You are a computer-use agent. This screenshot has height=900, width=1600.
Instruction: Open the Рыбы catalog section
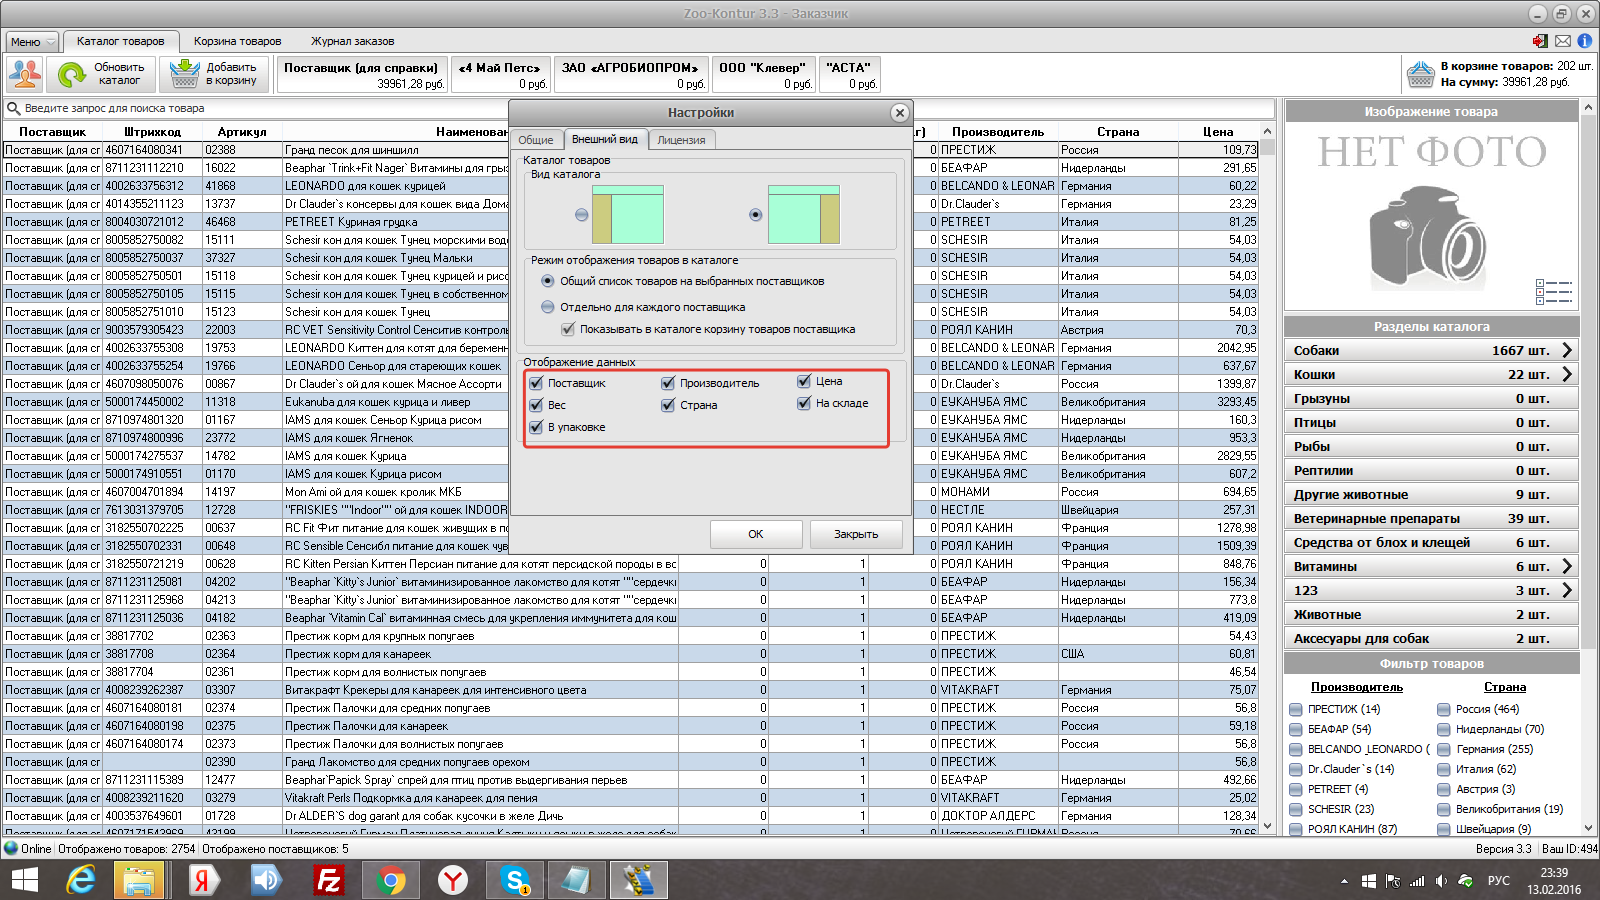[1431, 446]
